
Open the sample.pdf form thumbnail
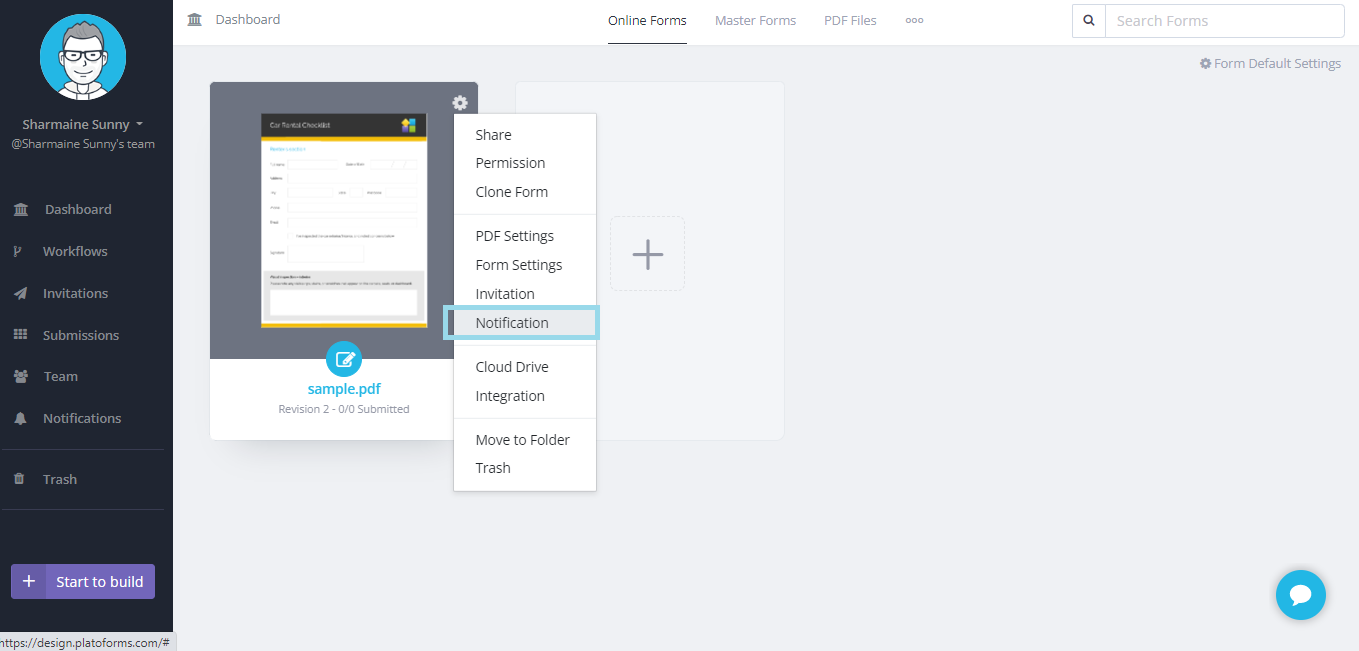pyautogui.click(x=343, y=220)
